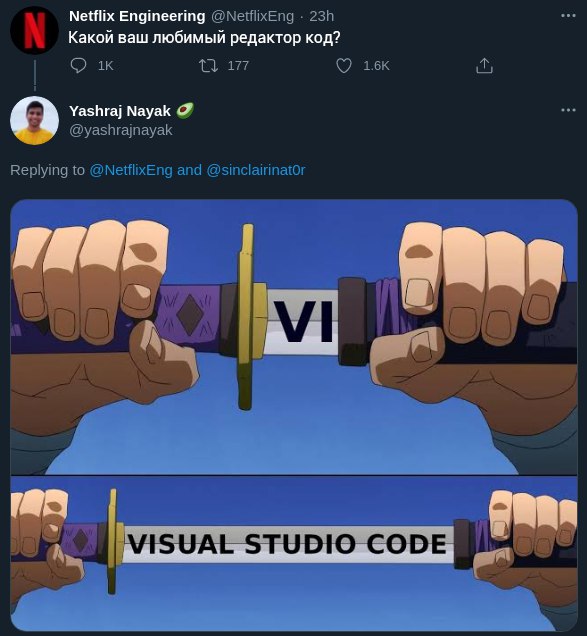This screenshot has height=636, width=587.
Task: Open Yashraj Nayak's profile photo
Action: tap(34, 120)
